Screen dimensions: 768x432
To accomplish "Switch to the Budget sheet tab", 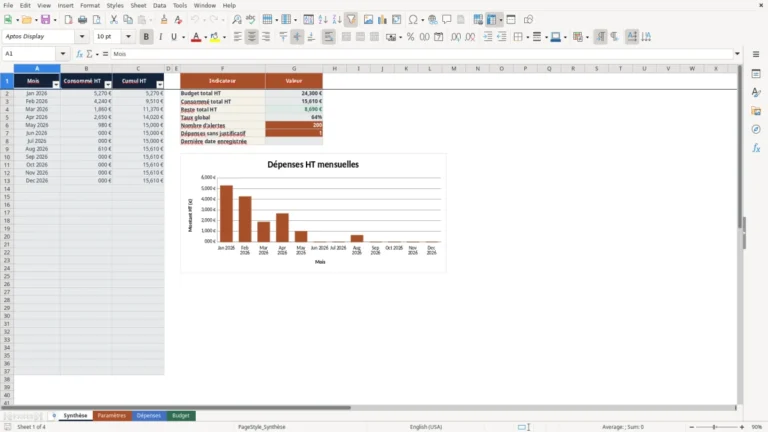I will (181, 415).
